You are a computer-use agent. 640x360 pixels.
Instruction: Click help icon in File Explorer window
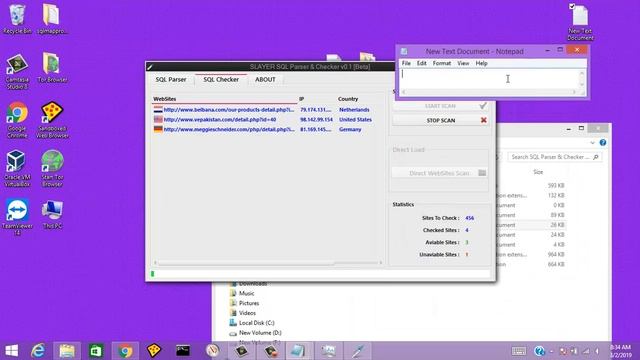click(x=603, y=142)
